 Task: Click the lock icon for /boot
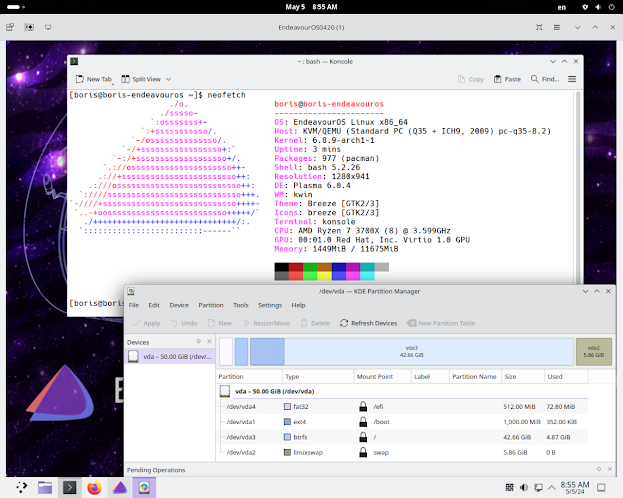click(x=363, y=422)
